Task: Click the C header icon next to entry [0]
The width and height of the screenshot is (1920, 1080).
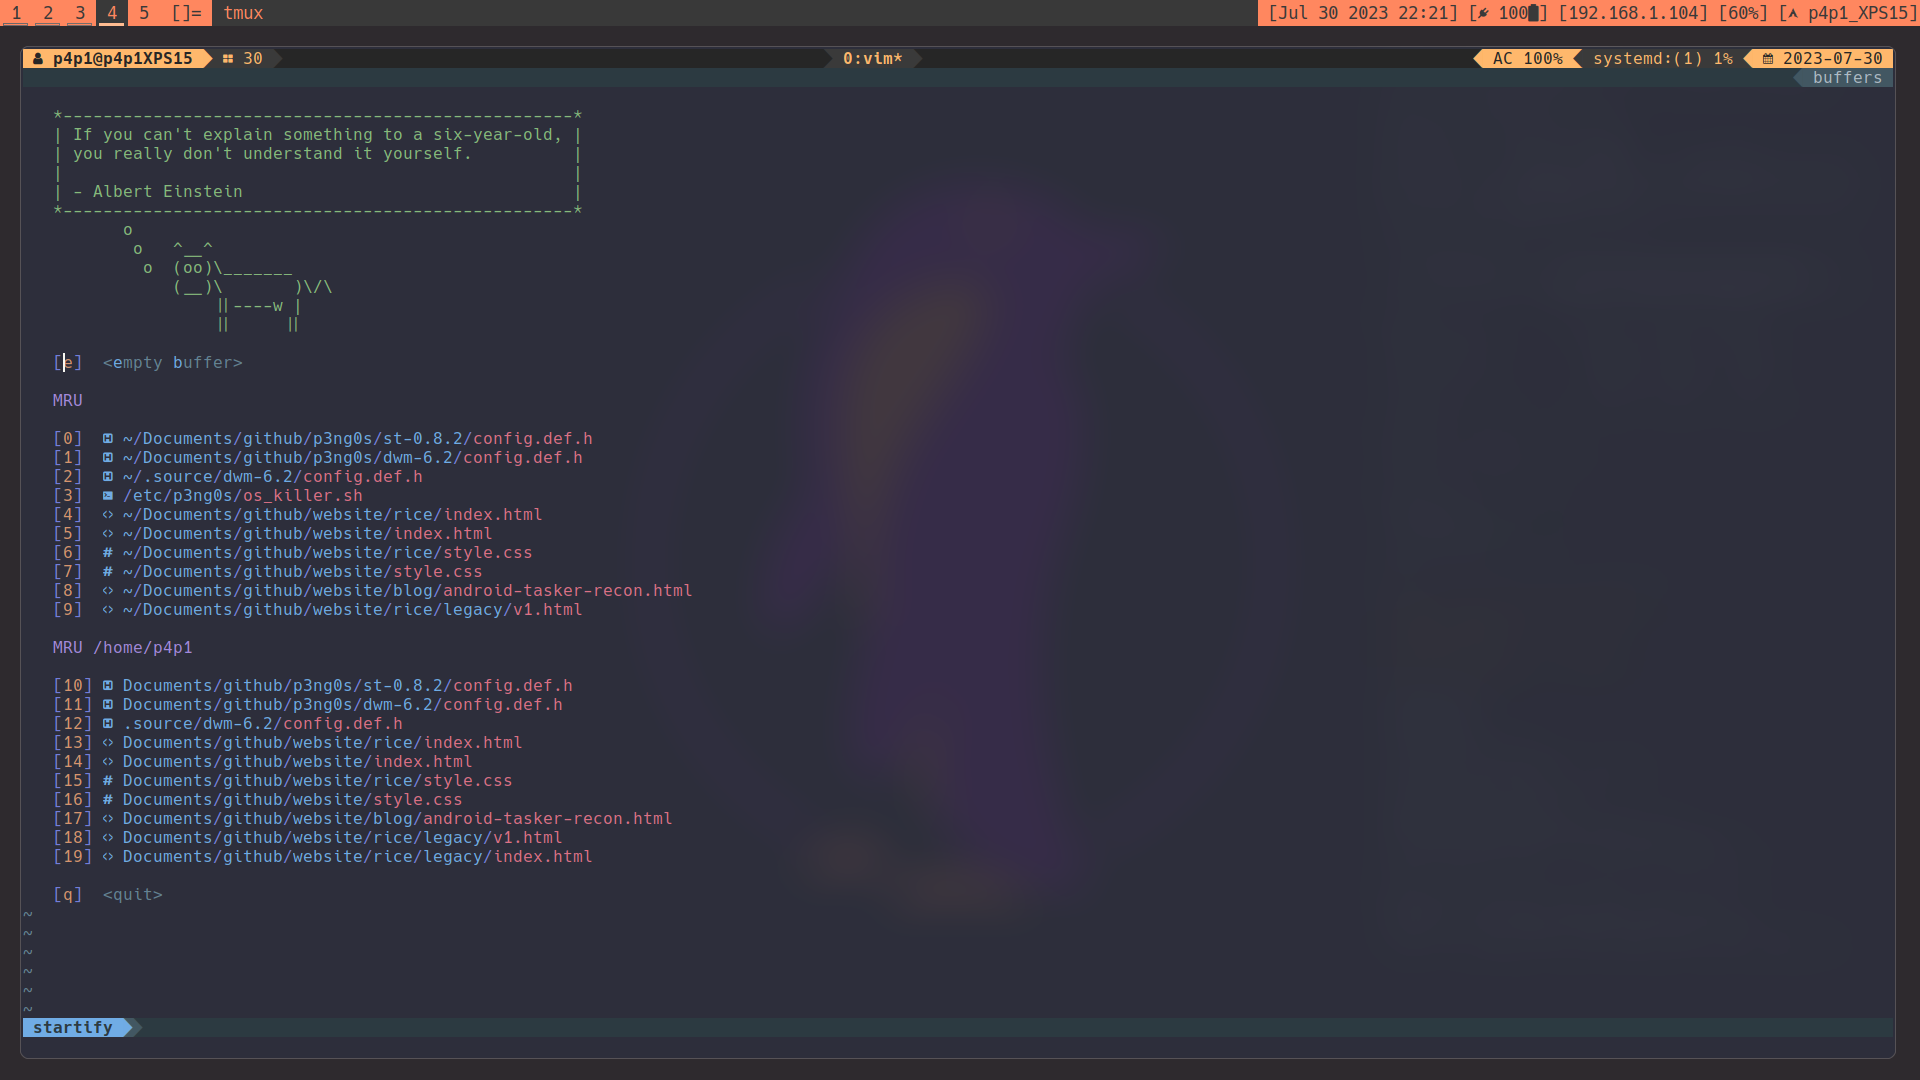Action: pyautogui.click(x=107, y=439)
